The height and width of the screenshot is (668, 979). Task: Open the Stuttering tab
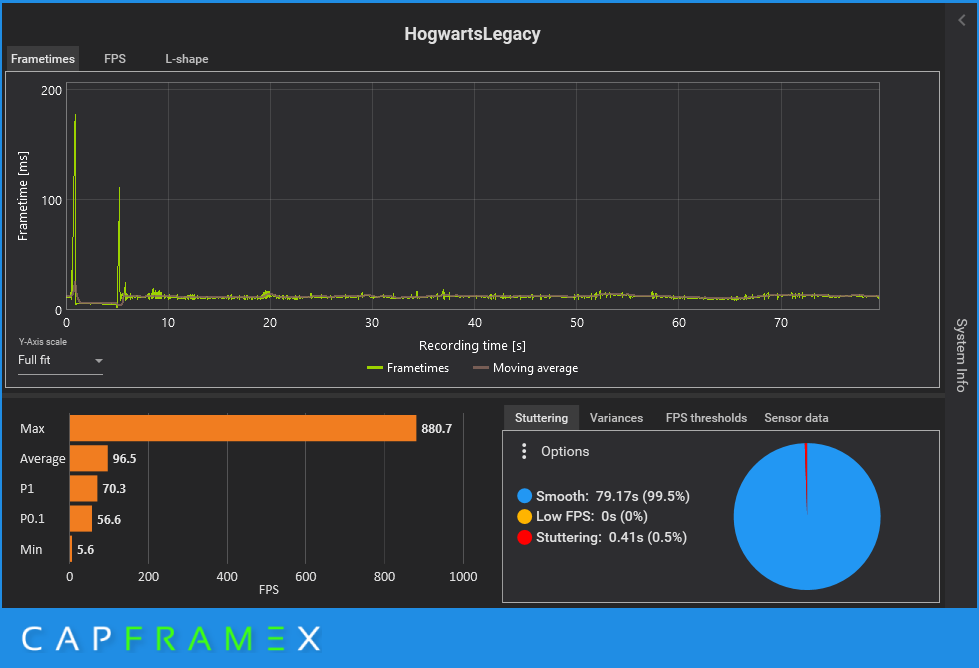point(541,418)
